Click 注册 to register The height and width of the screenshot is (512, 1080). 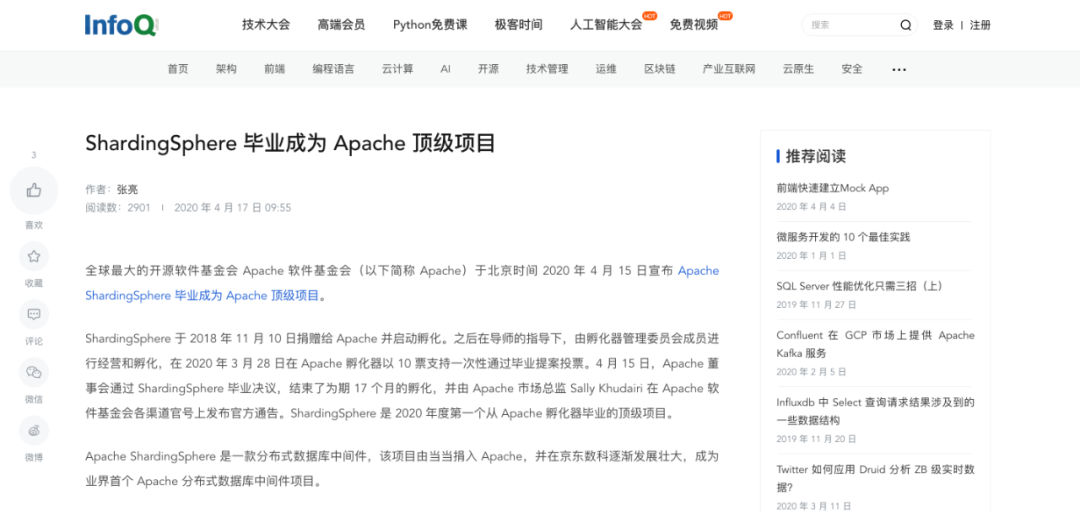click(x=980, y=25)
